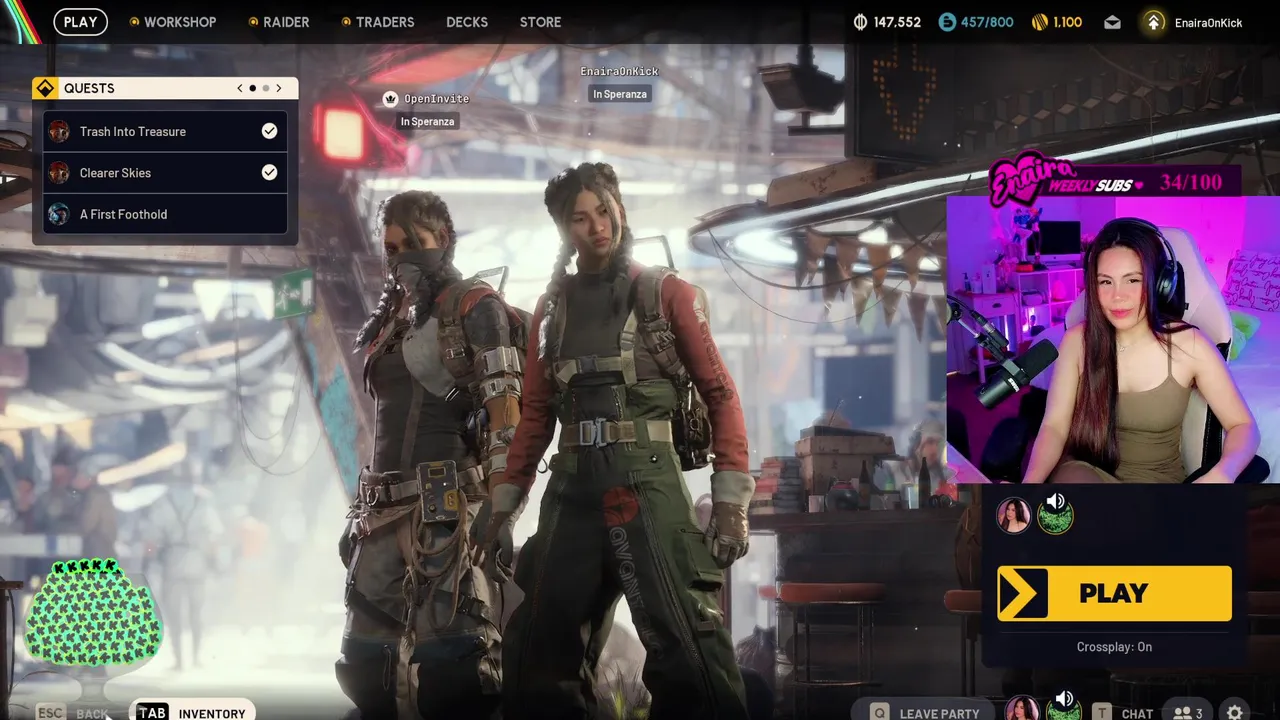Open the DECKS tab
Viewport: 1280px width, 720px height.
pos(467,22)
